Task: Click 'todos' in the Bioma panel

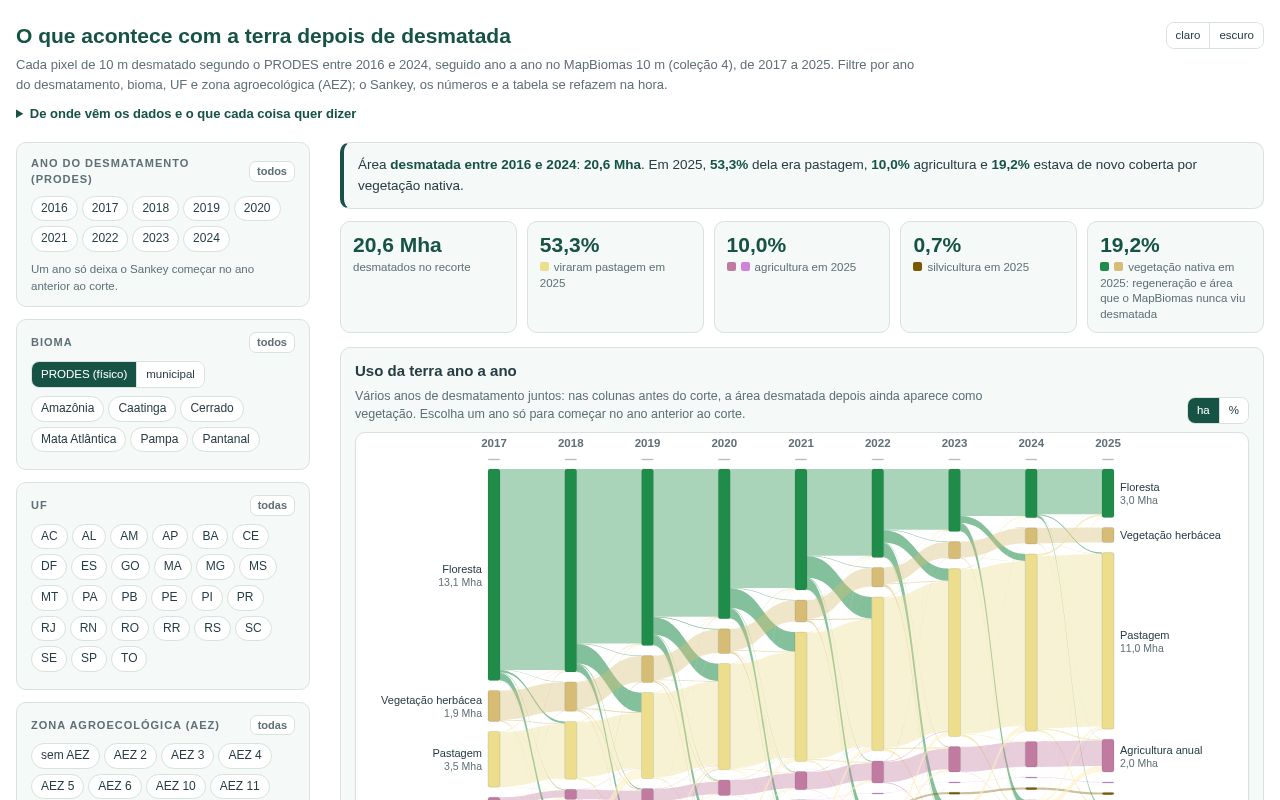Action: click(x=272, y=342)
